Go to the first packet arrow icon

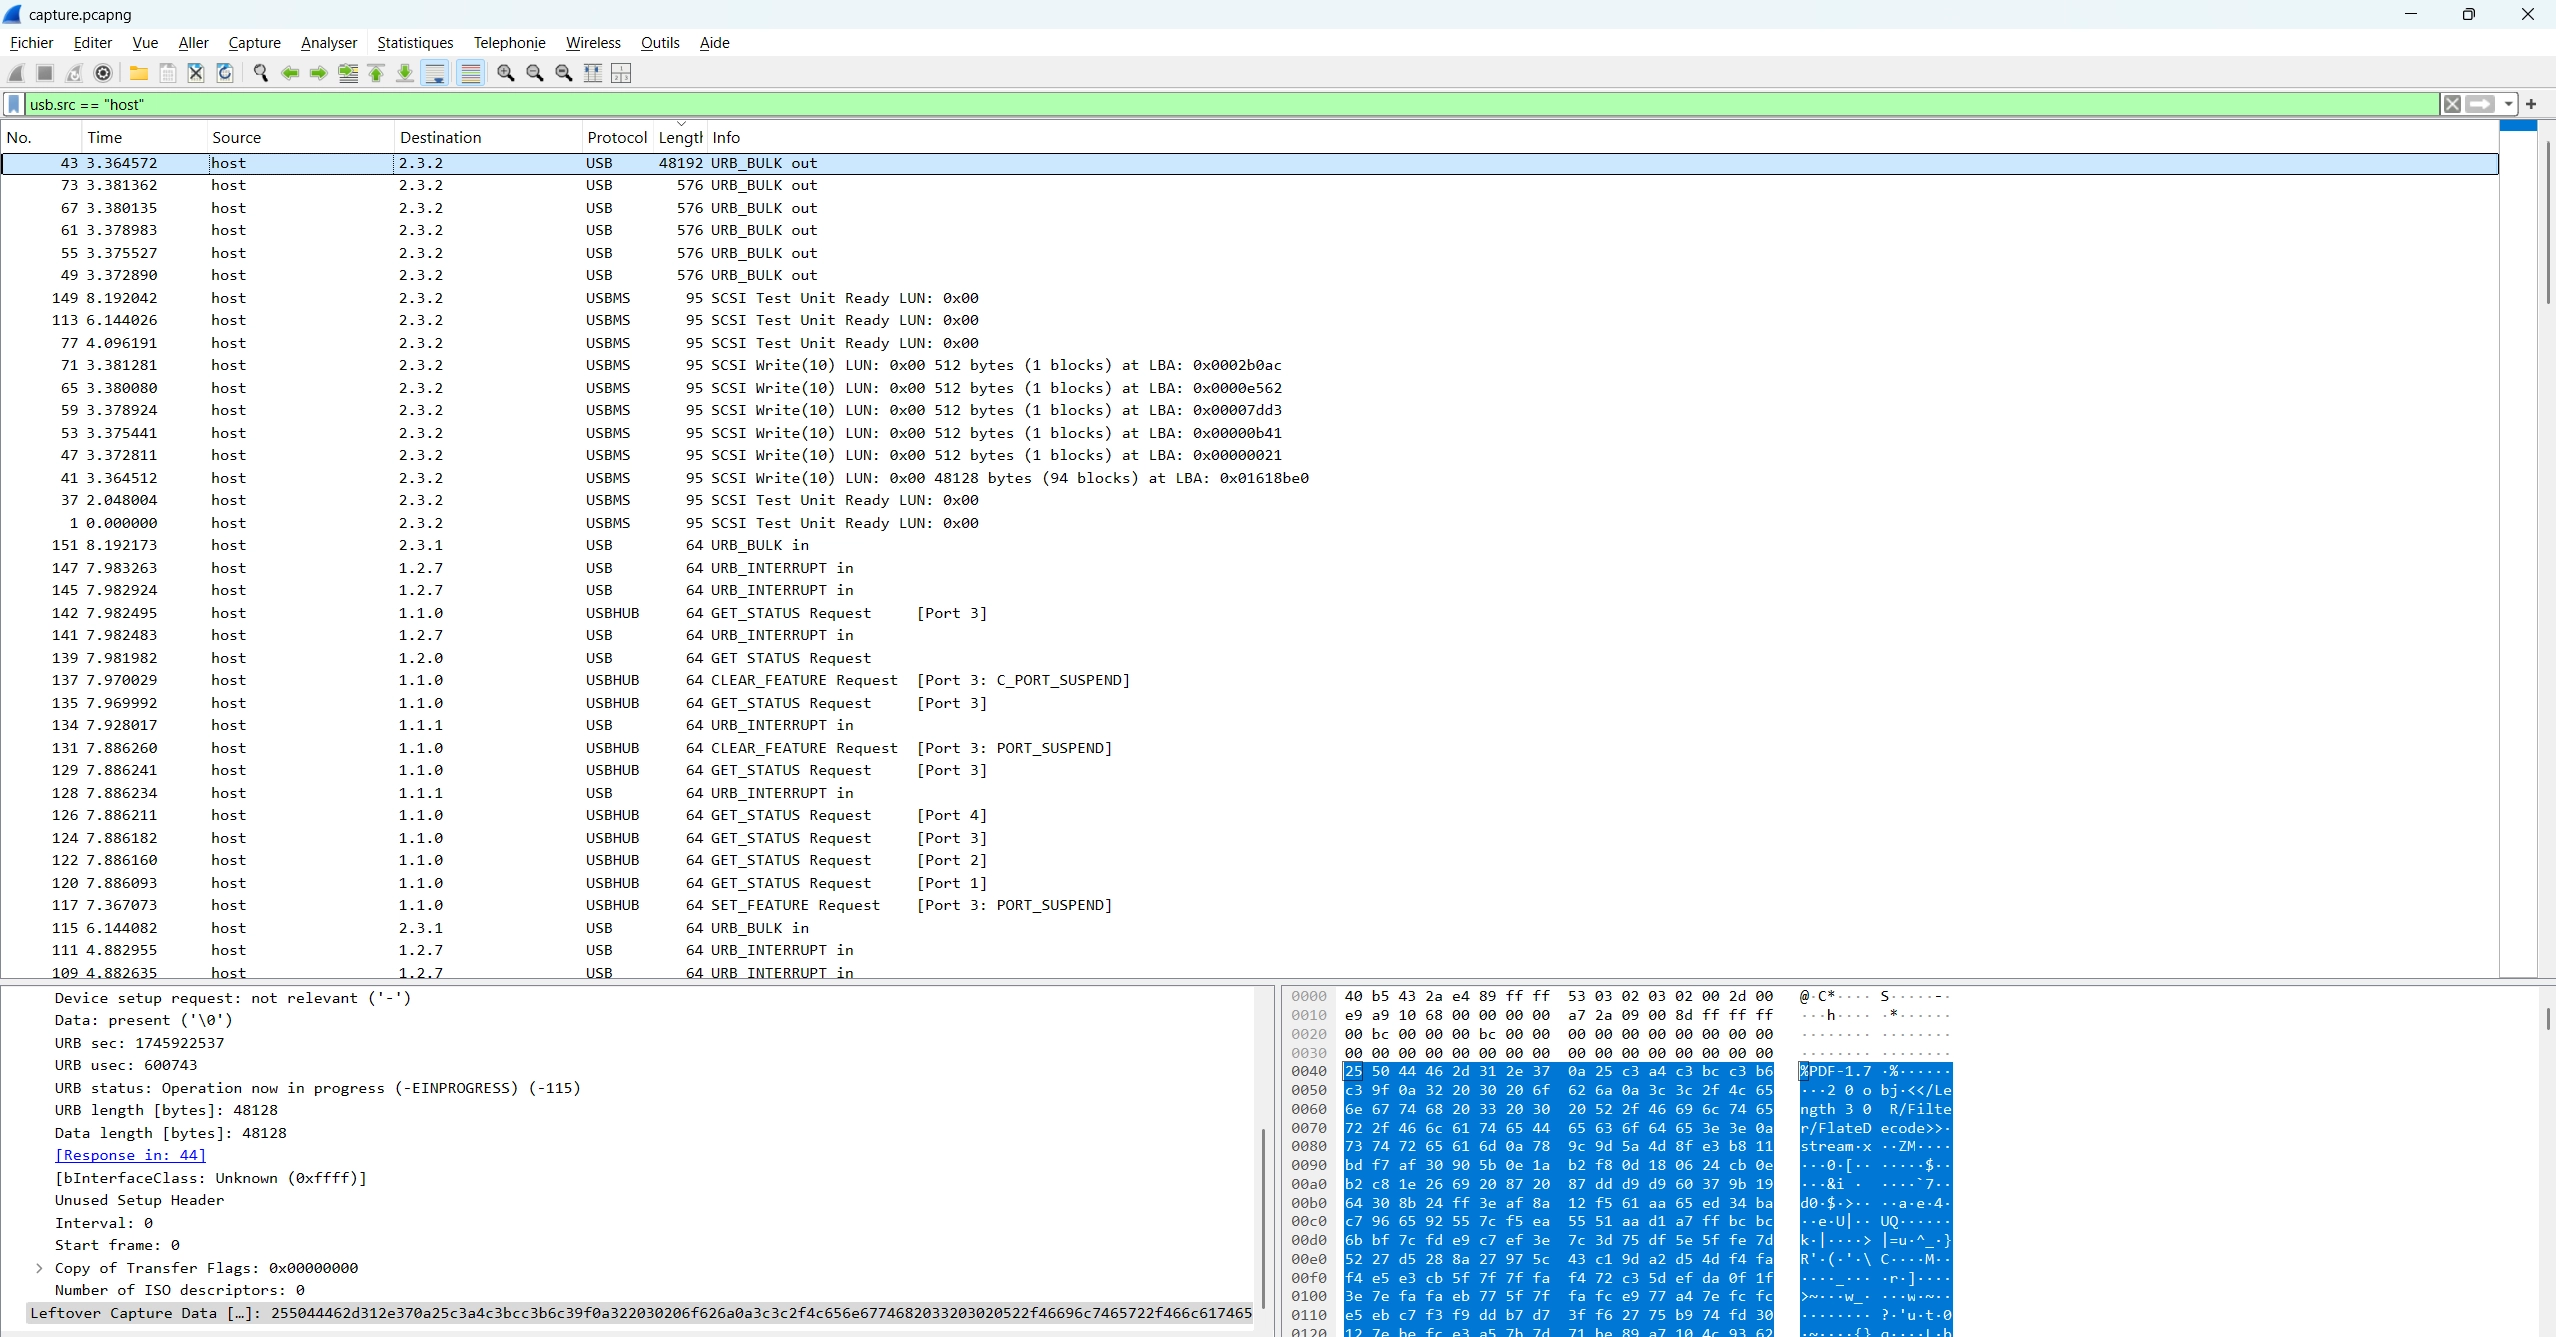[x=377, y=73]
